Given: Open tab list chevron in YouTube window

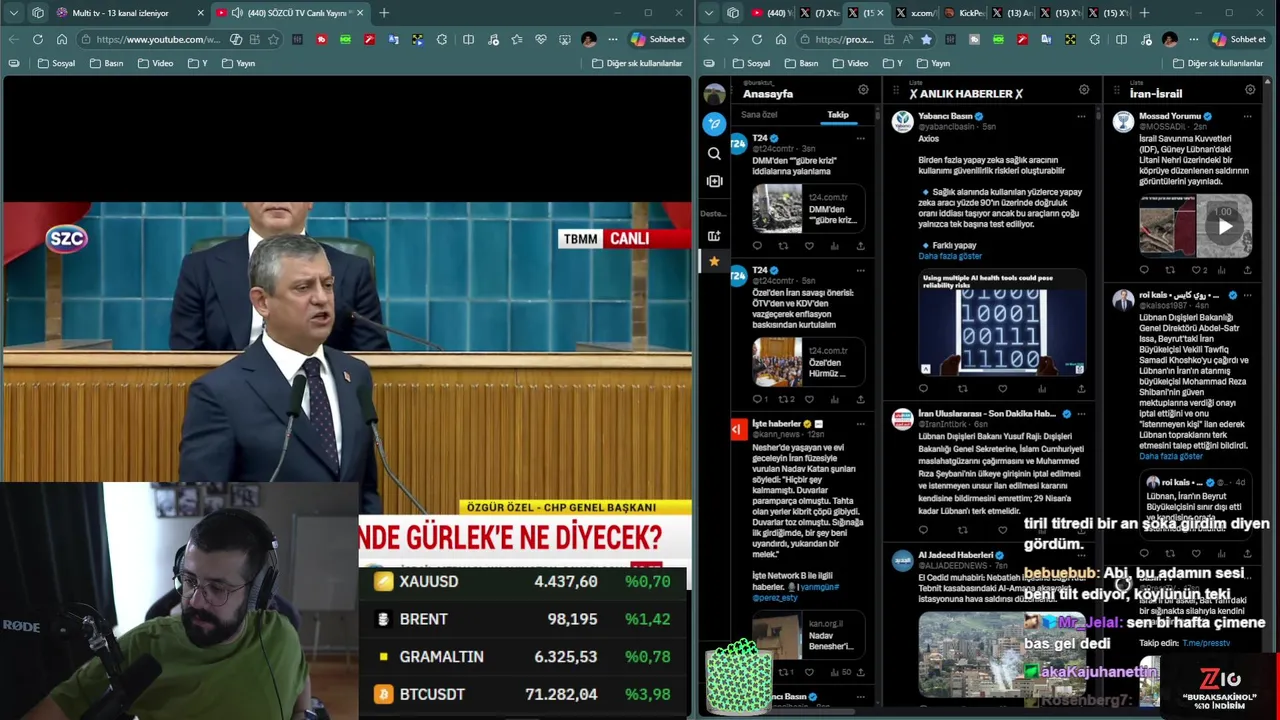Looking at the screenshot, I should (x=13, y=13).
